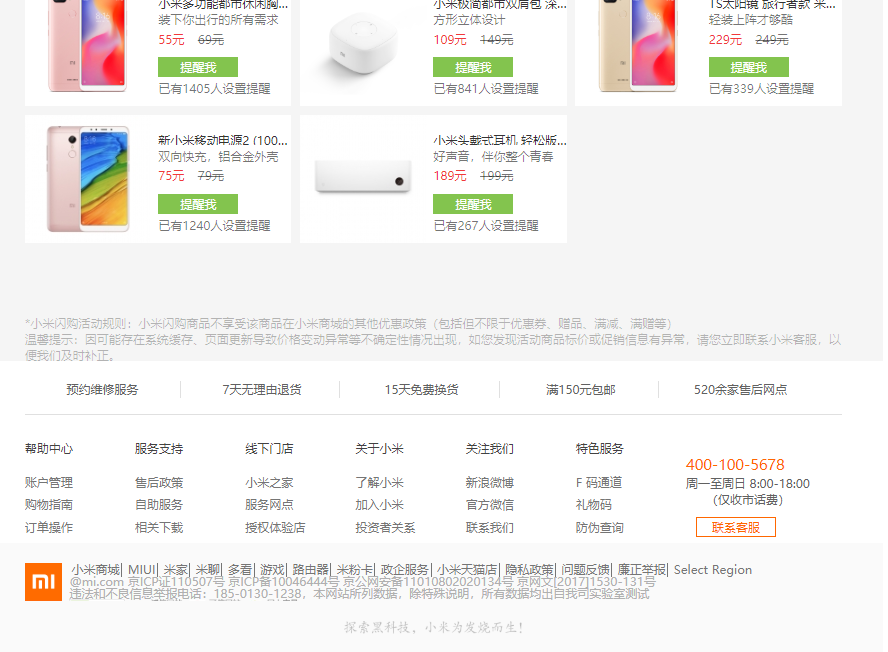
Task: Open 防伪查询 footer link
Action: [x=600, y=527]
